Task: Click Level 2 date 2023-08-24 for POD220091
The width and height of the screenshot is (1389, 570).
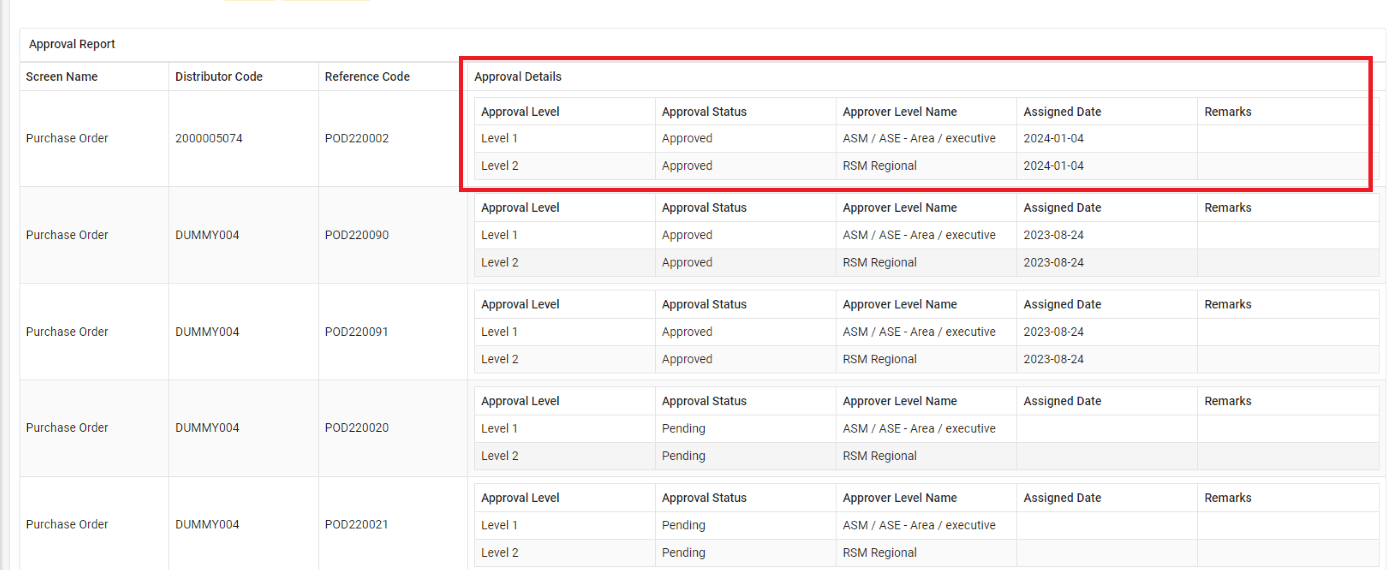Action: pyautogui.click(x=1054, y=359)
